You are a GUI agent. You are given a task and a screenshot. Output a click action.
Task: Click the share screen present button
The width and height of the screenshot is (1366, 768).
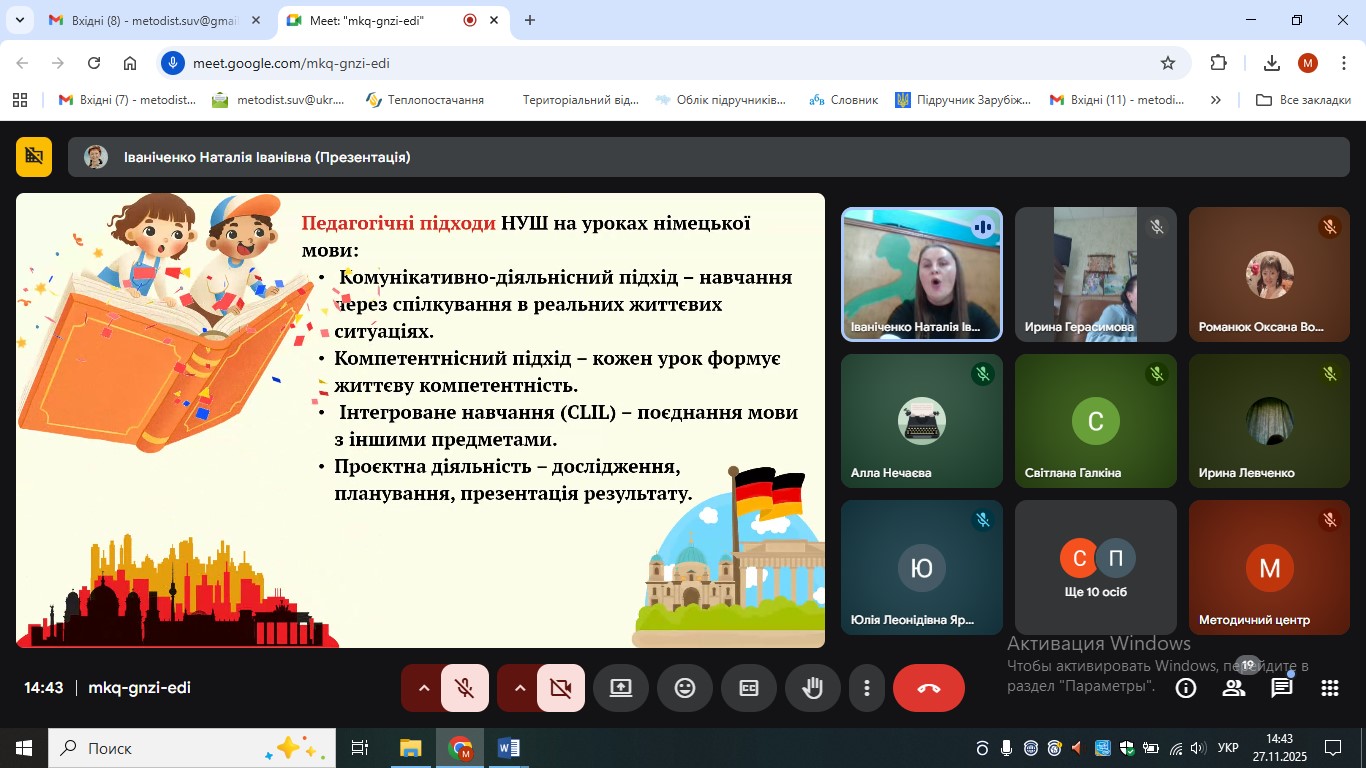621,688
